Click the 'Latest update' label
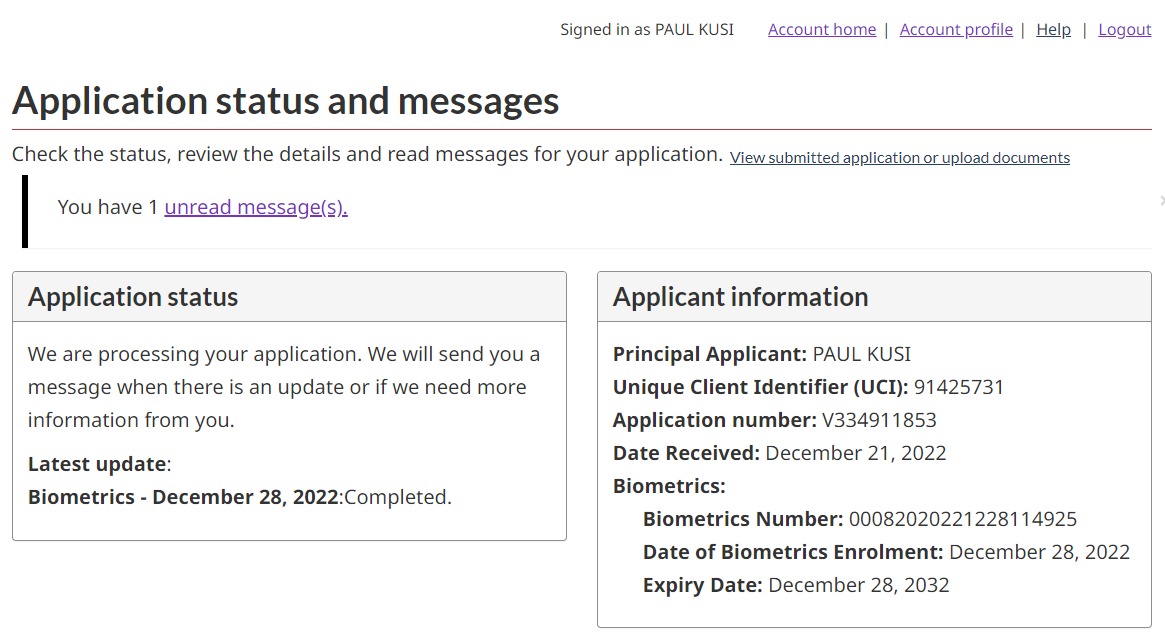 [x=97, y=464]
